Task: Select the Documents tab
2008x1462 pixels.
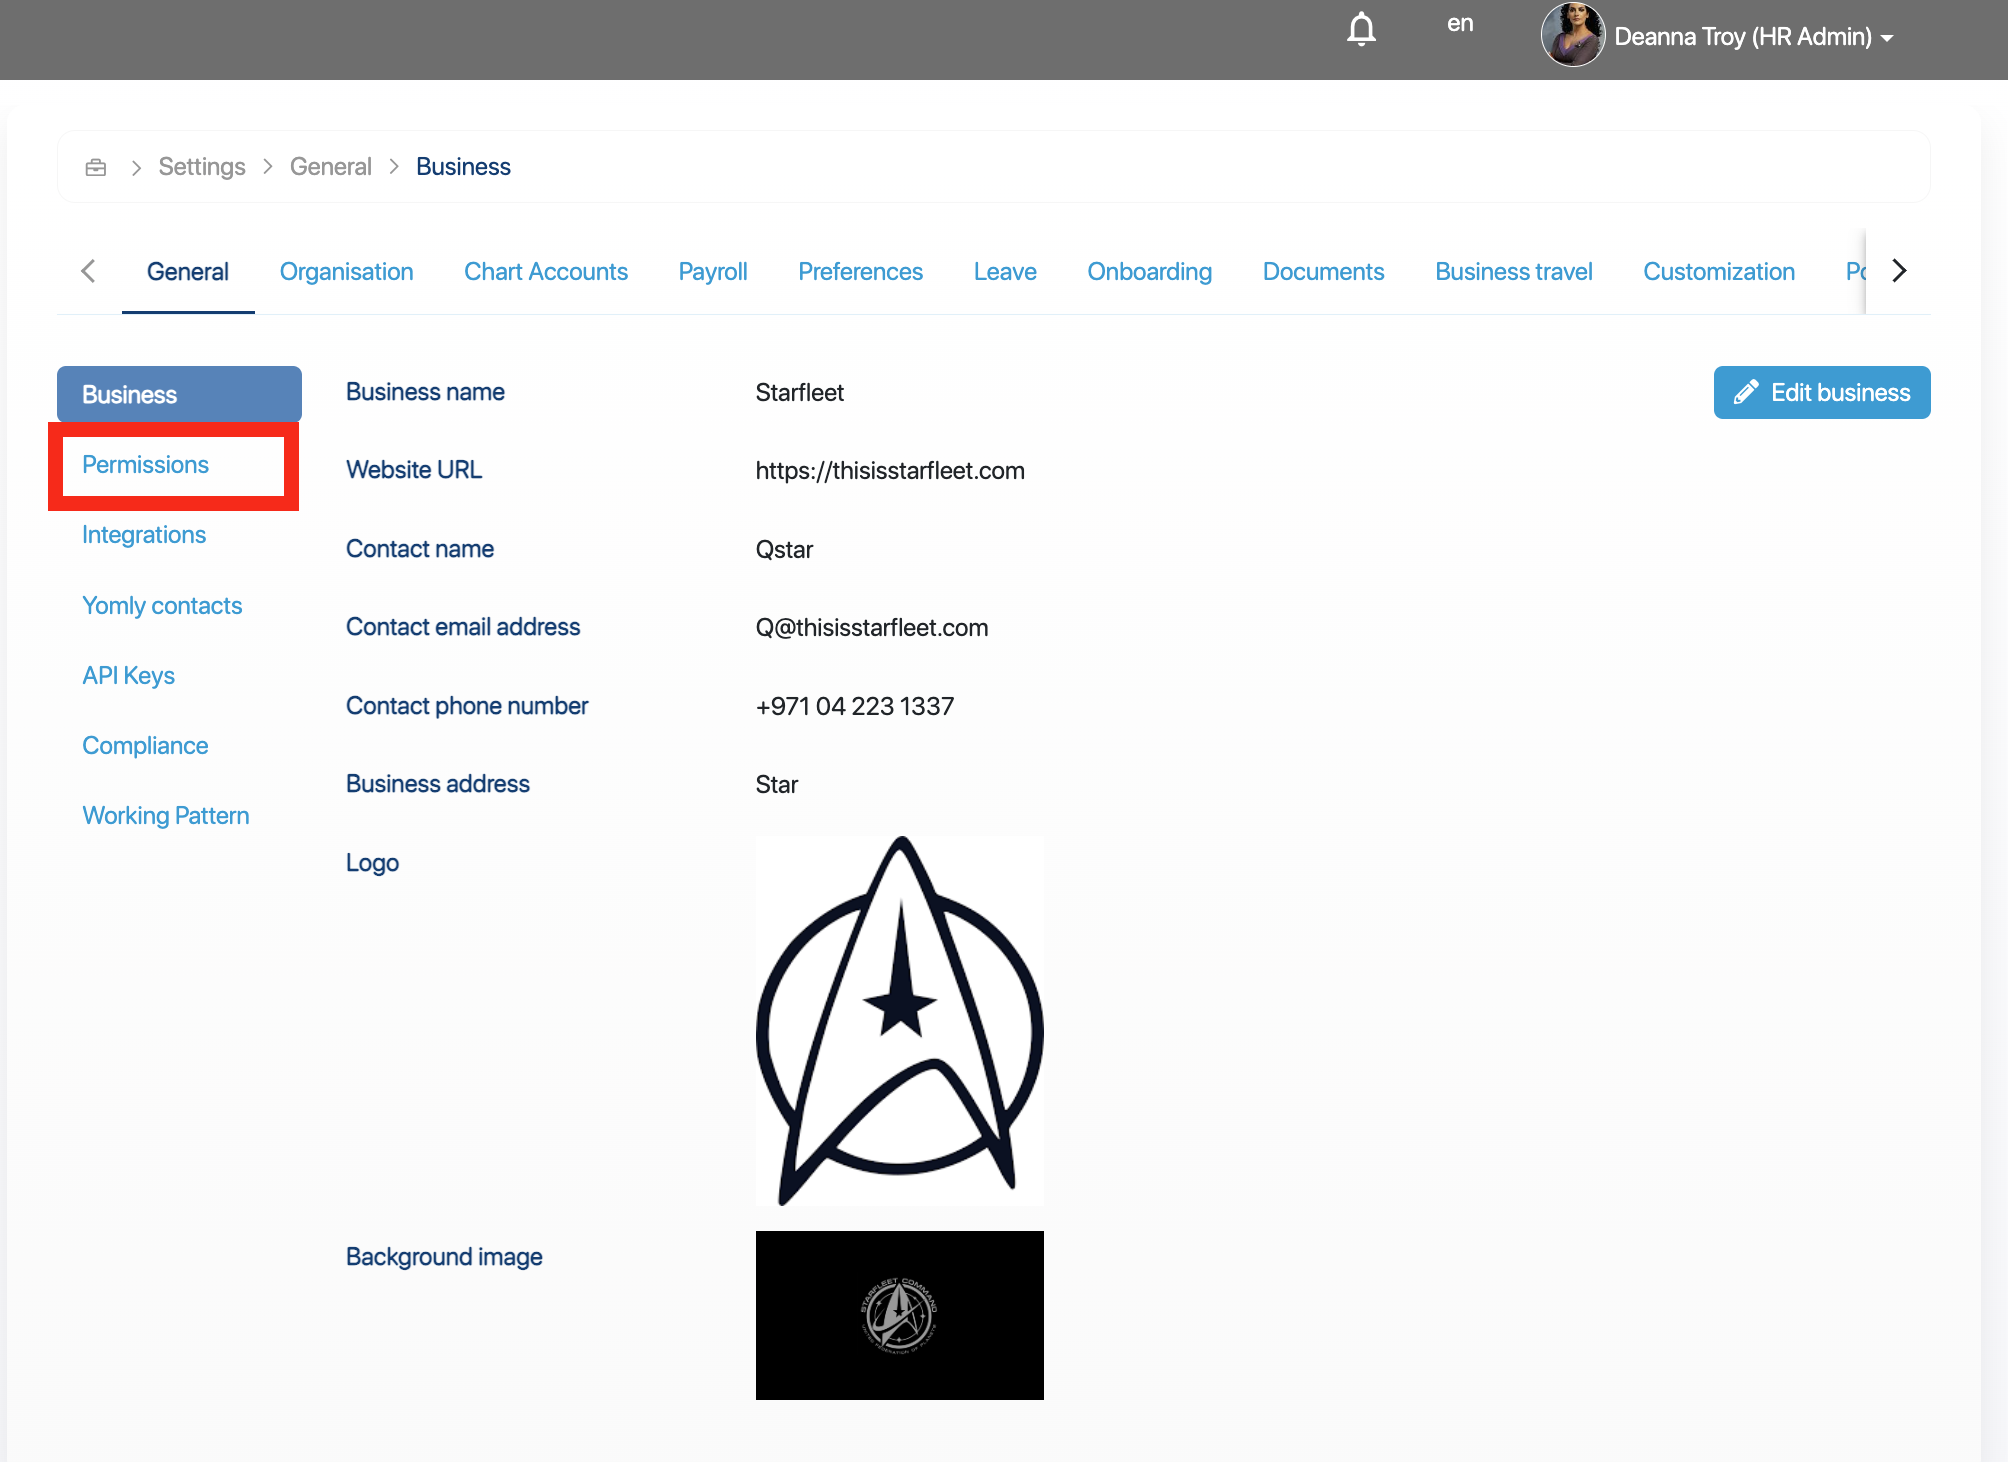Action: pyautogui.click(x=1323, y=272)
